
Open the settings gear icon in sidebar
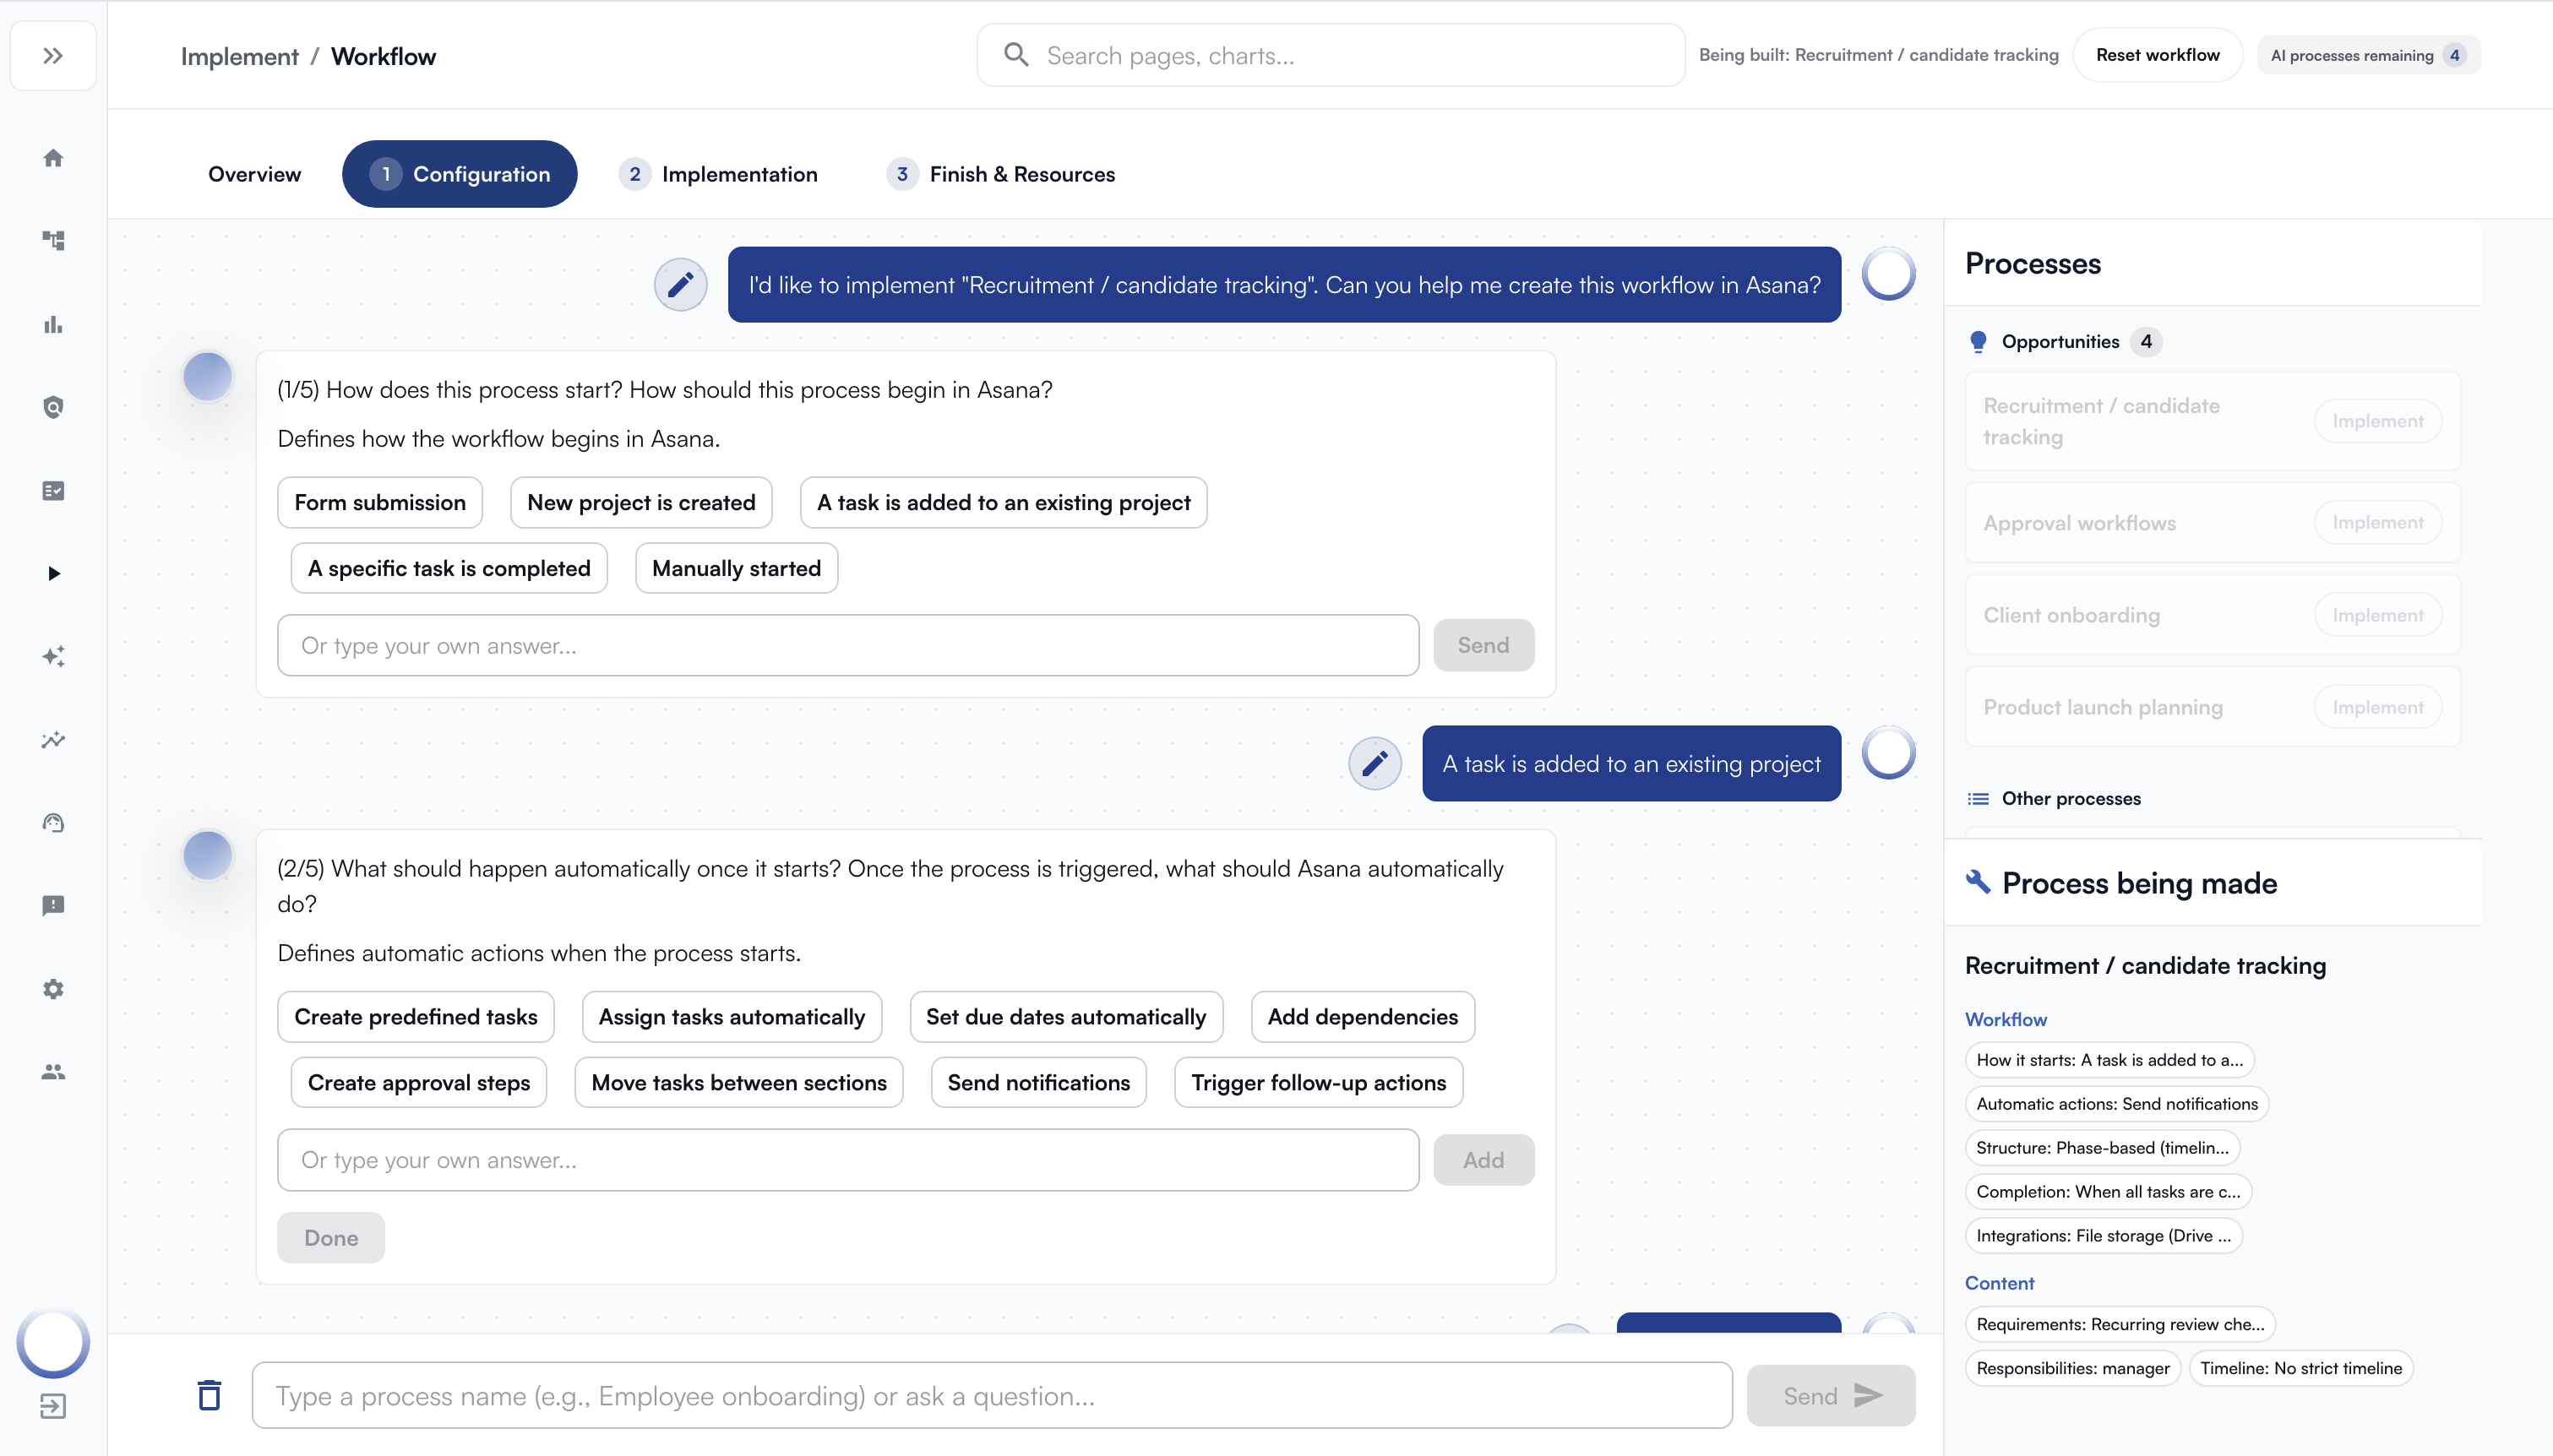pyautogui.click(x=53, y=988)
